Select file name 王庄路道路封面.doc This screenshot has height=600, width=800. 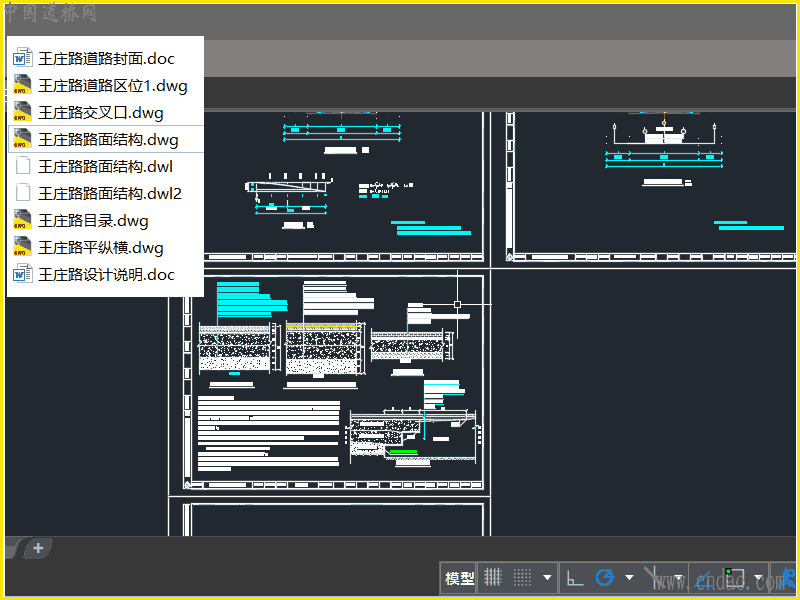[107, 59]
